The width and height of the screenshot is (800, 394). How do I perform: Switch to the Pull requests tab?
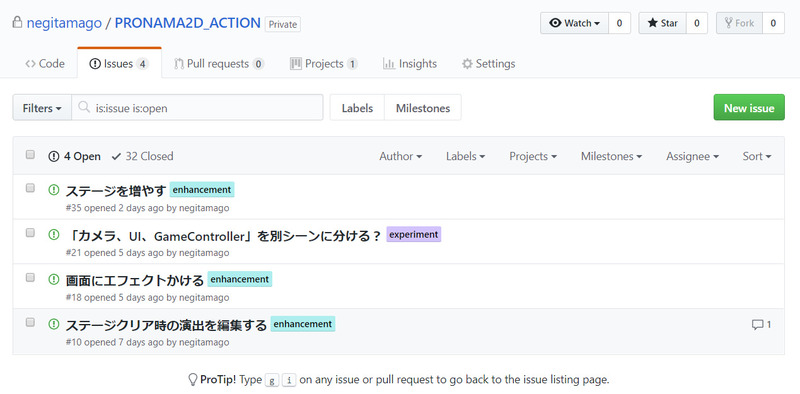point(219,64)
